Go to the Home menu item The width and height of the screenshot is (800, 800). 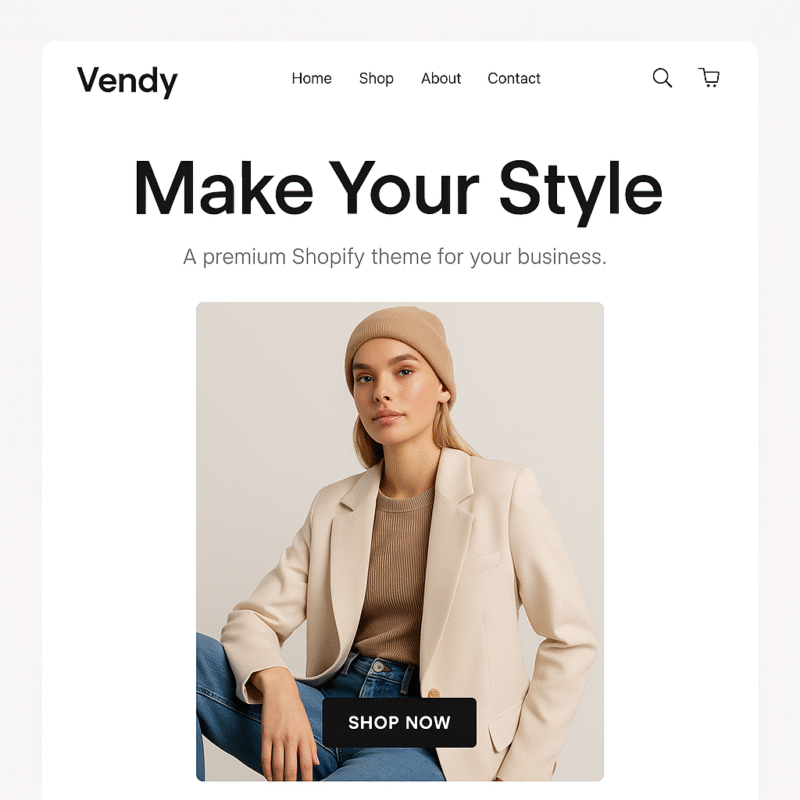coord(312,78)
